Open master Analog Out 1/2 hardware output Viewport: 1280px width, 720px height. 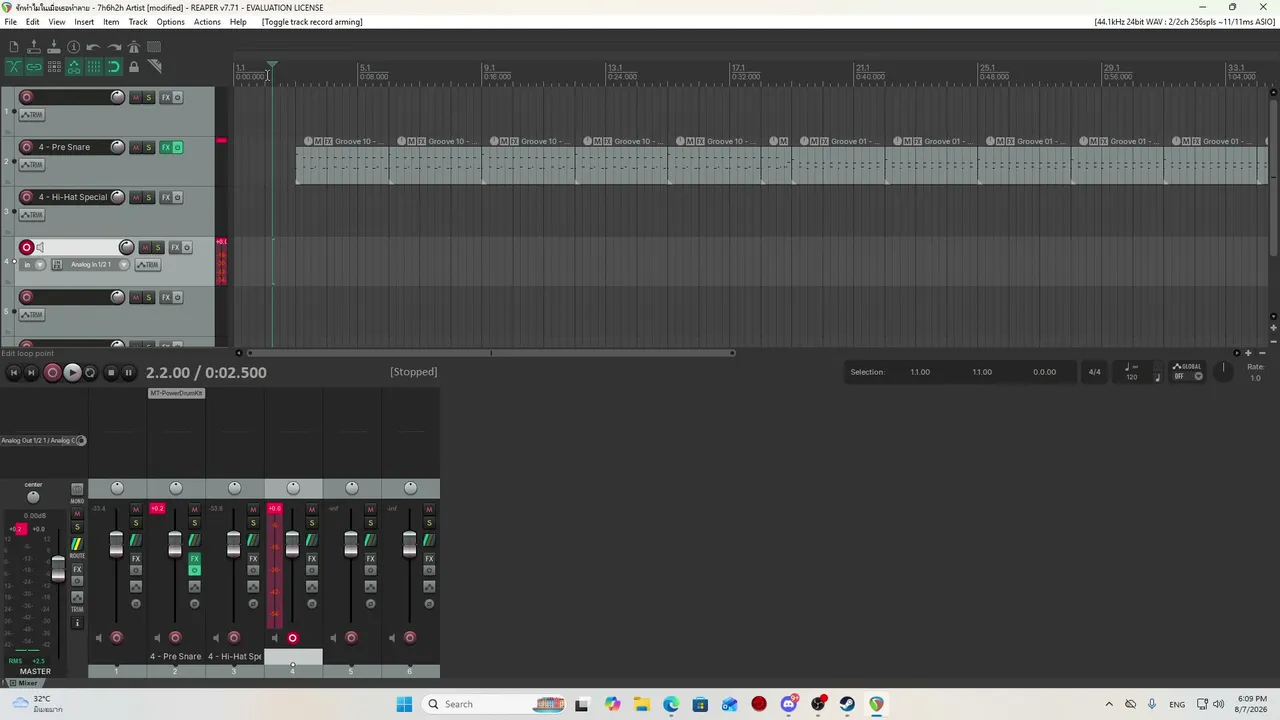tap(40, 440)
